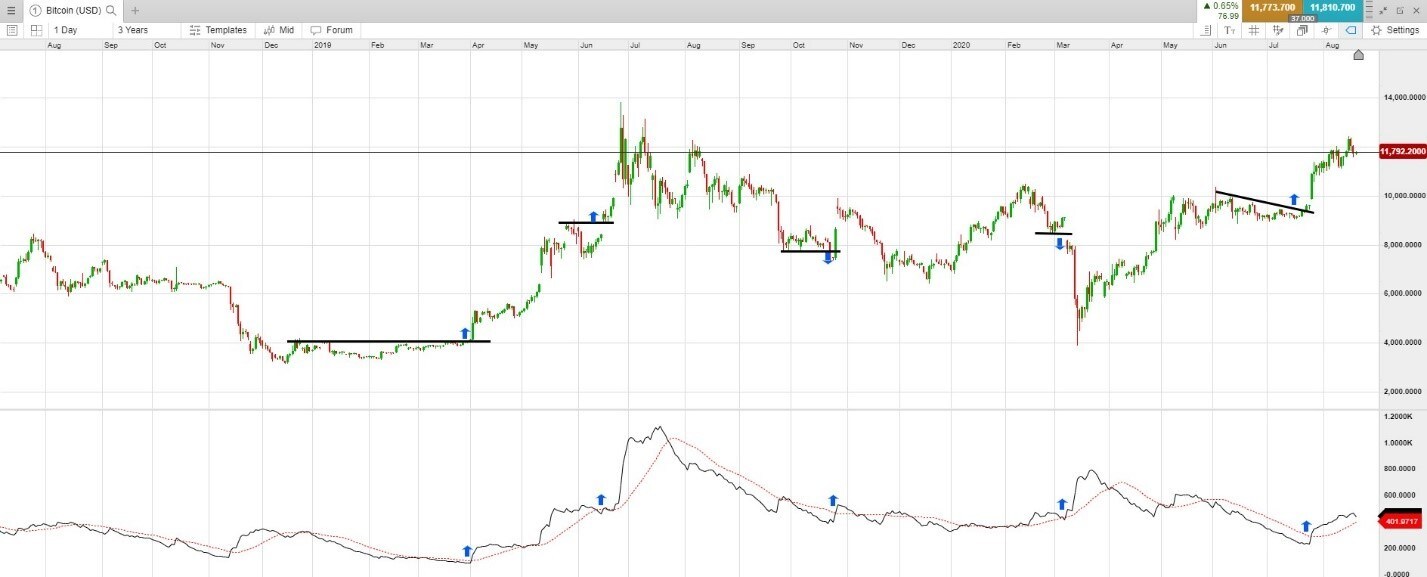Toggle the price tag label icon
Image resolution: width=1427 pixels, height=577 pixels.
(1352, 30)
